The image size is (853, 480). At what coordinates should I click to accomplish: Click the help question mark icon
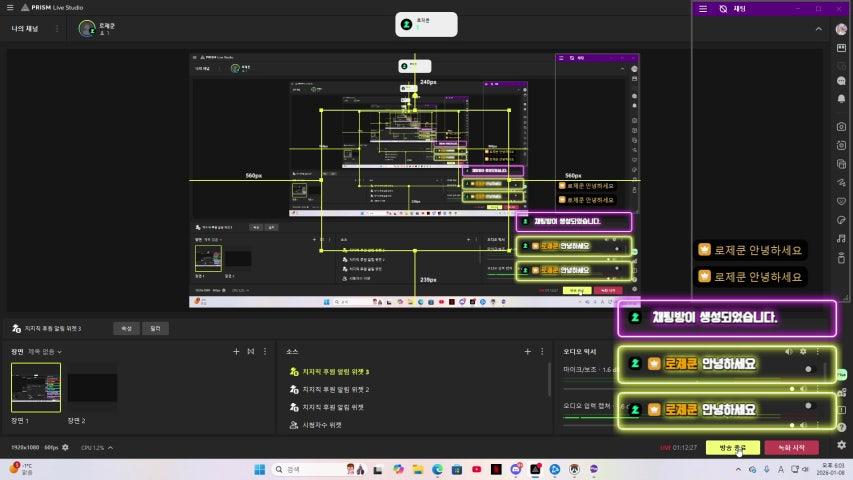click(841, 427)
